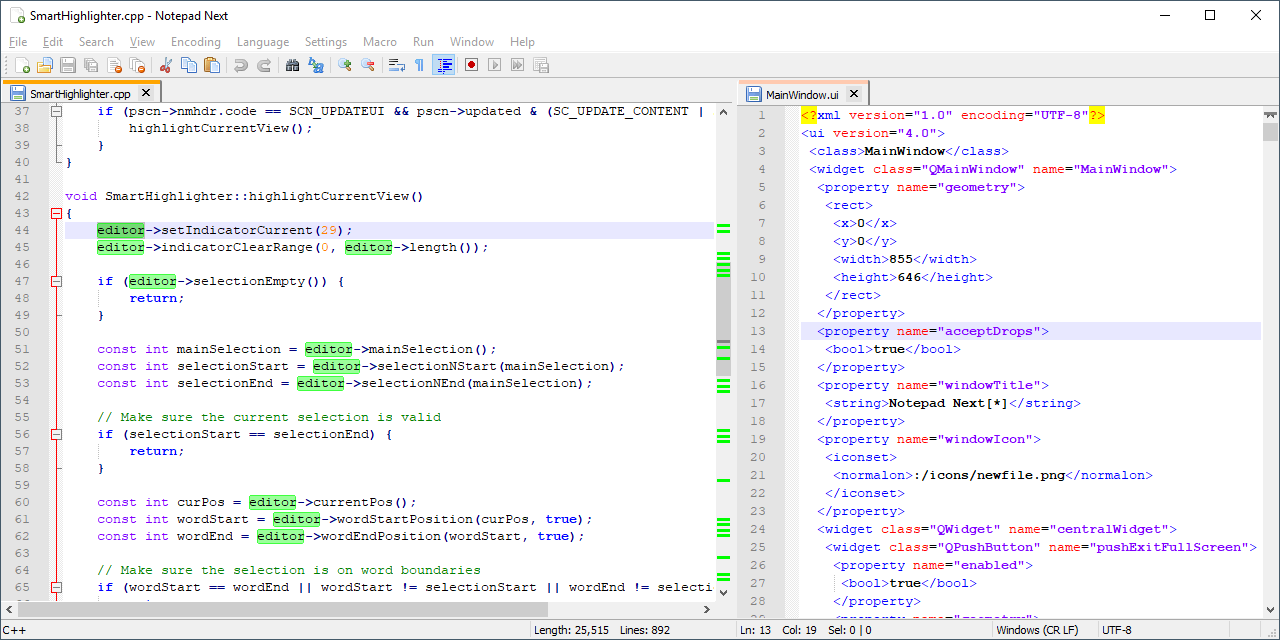Open the Macro menu
This screenshot has width=1280, height=640.
coord(379,42)
